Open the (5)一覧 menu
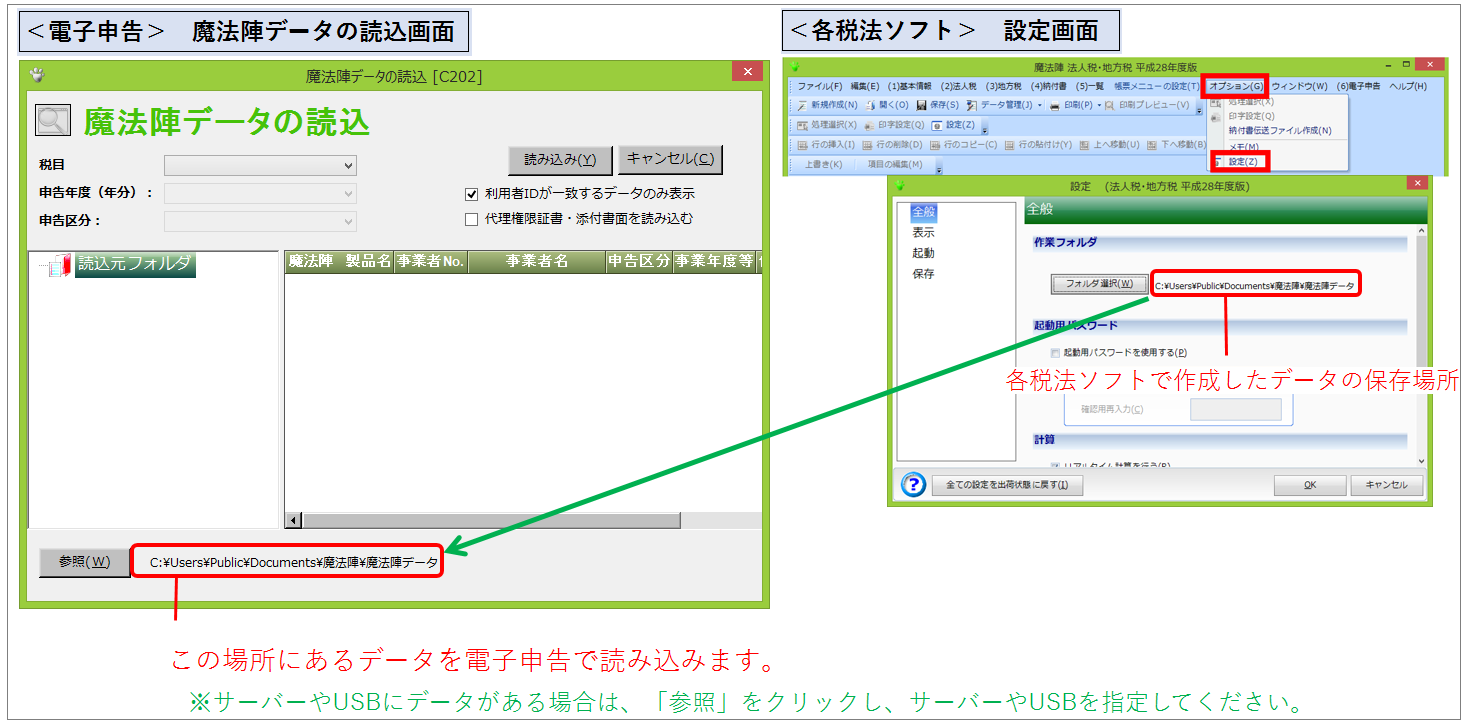 click(1090, 86)
